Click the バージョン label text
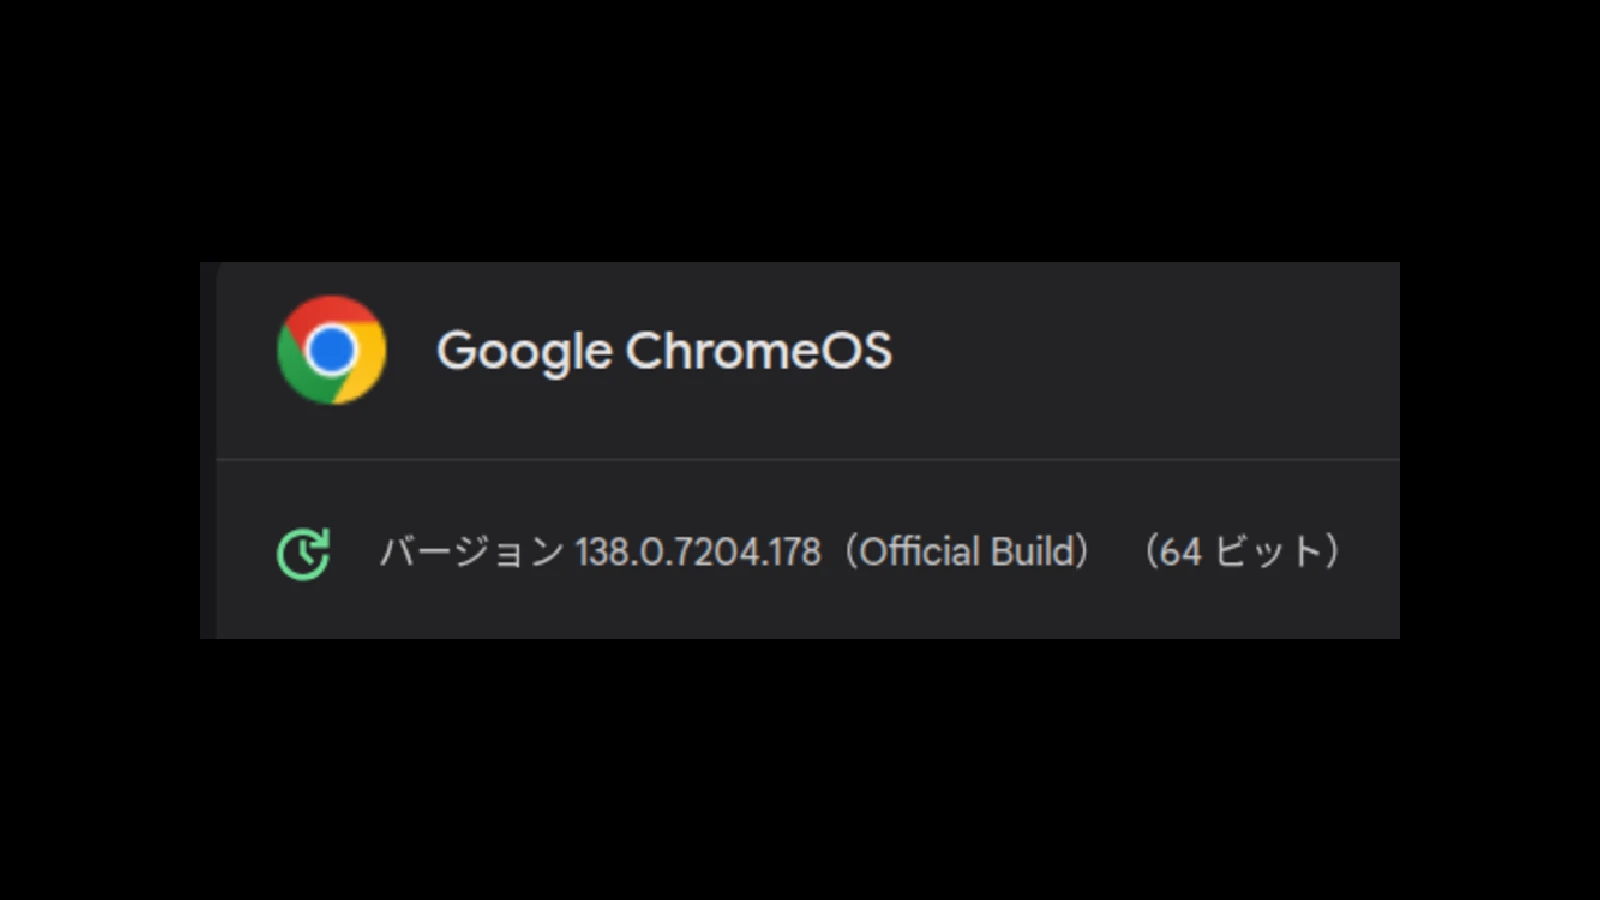The image size is (1600, 900). coord(472,552)
